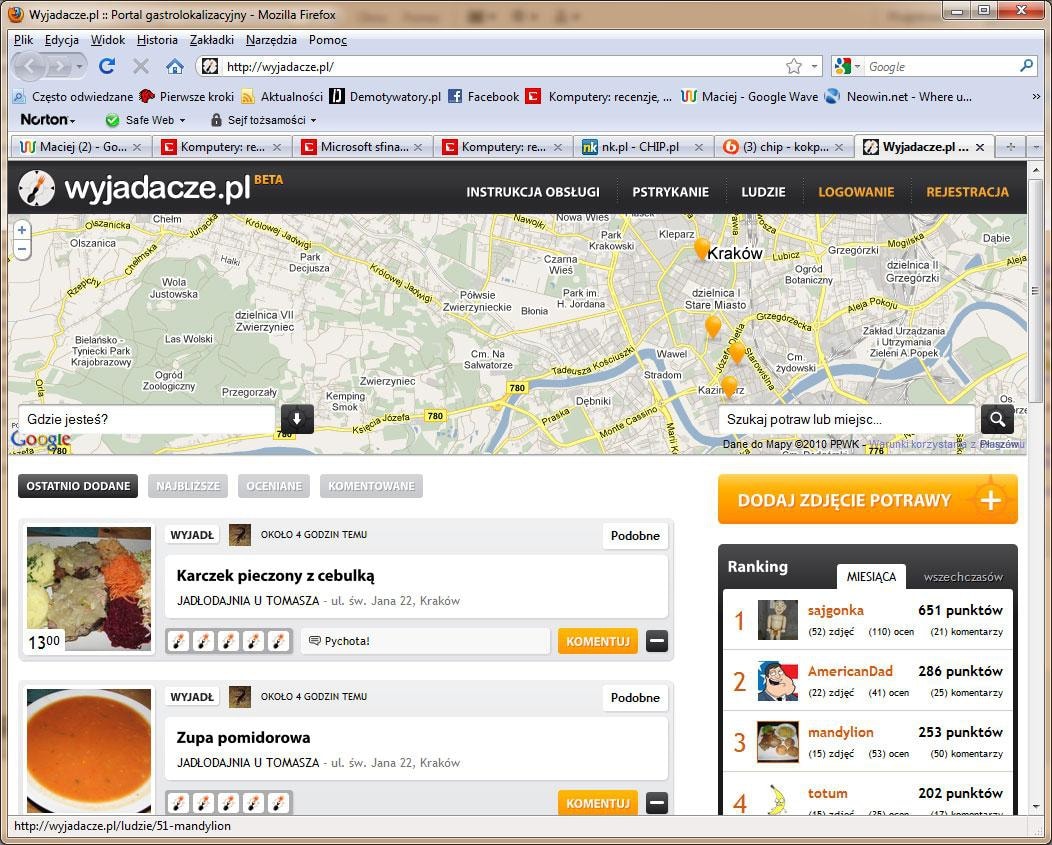Rate Zupa pomidorowa with the fifth fork
The height and width of the screenshot is (845, 1052).
(278, 803)
